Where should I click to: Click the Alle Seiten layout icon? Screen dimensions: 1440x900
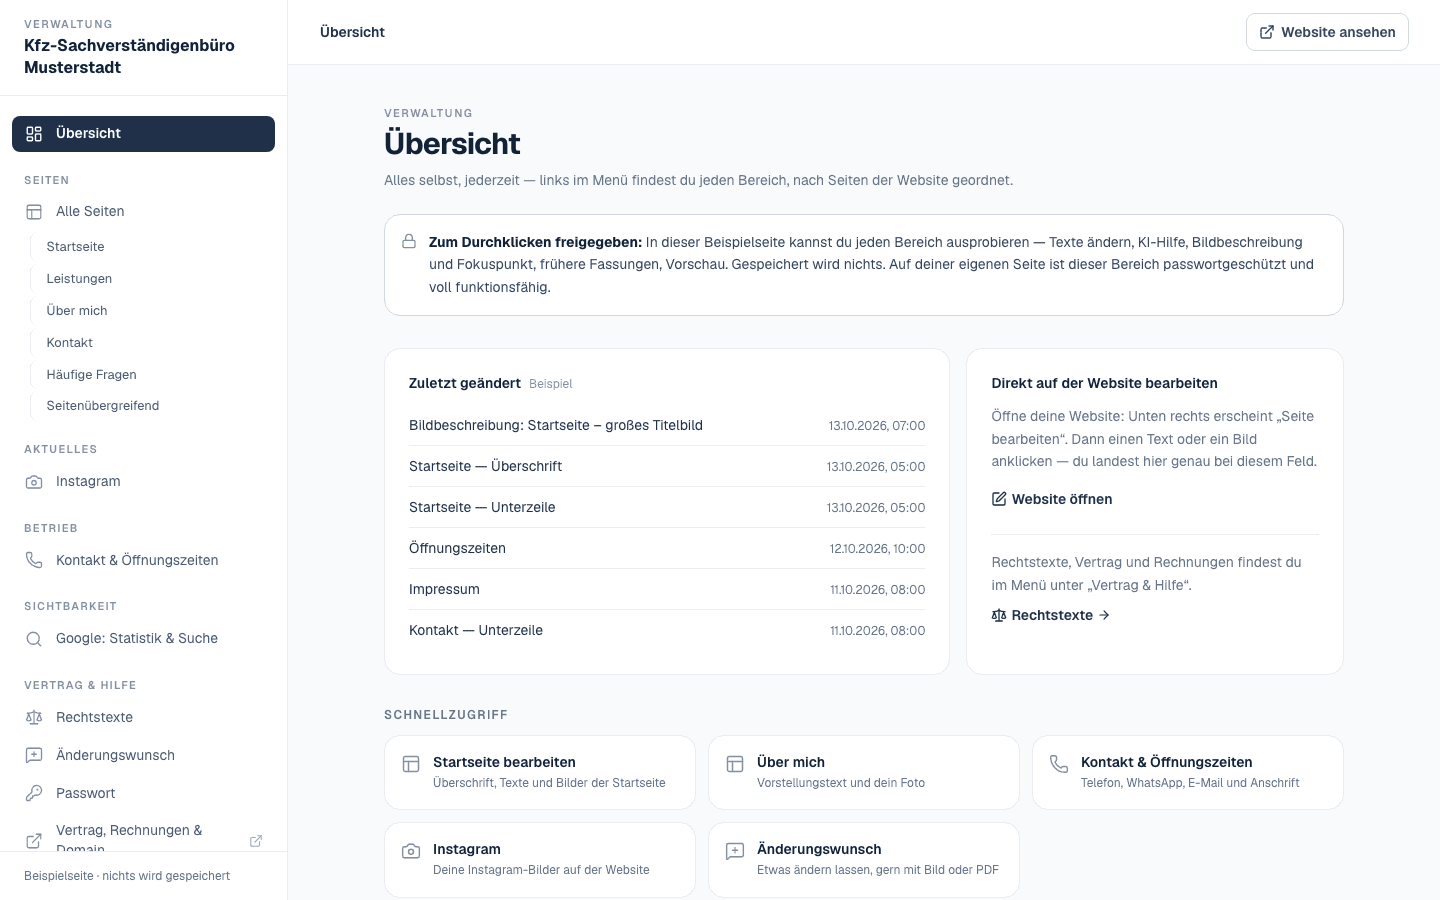34,212
